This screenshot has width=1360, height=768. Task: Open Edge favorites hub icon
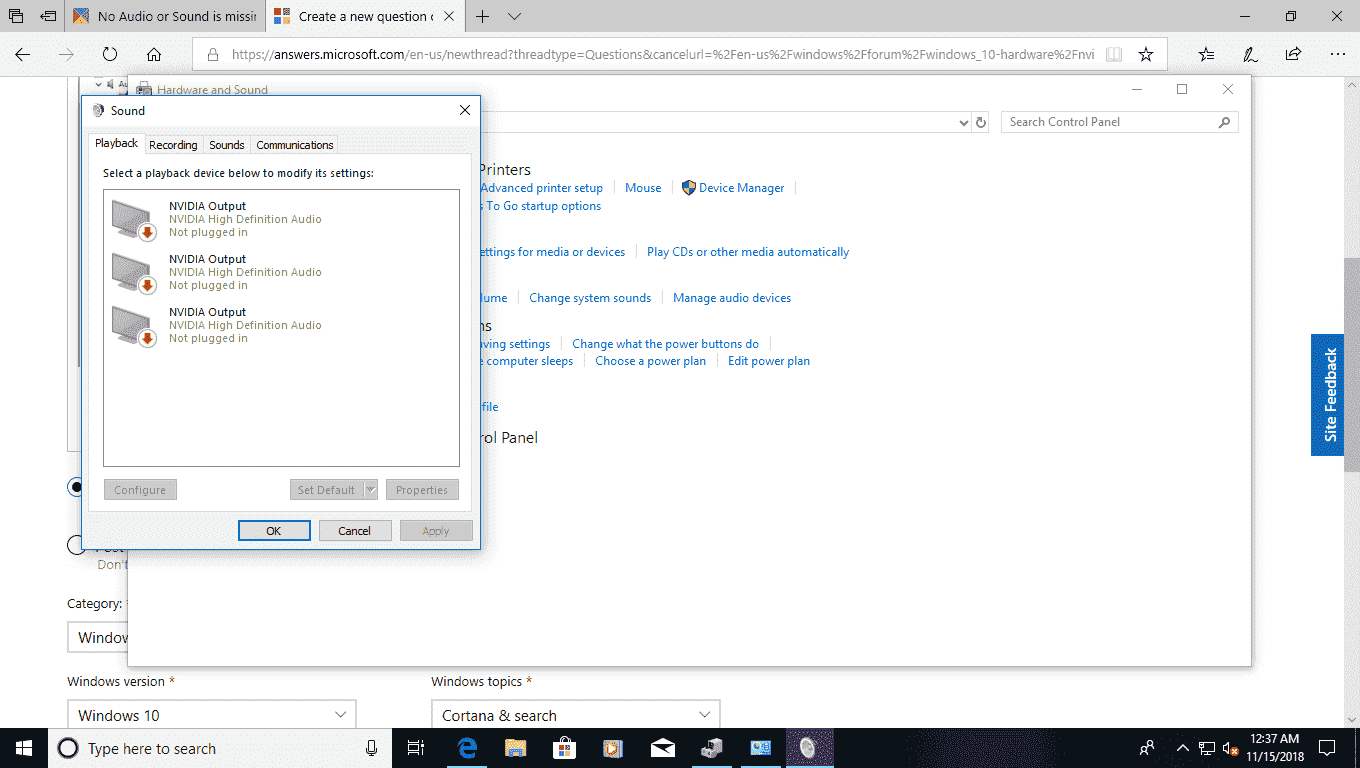(x=1207, y=55)
